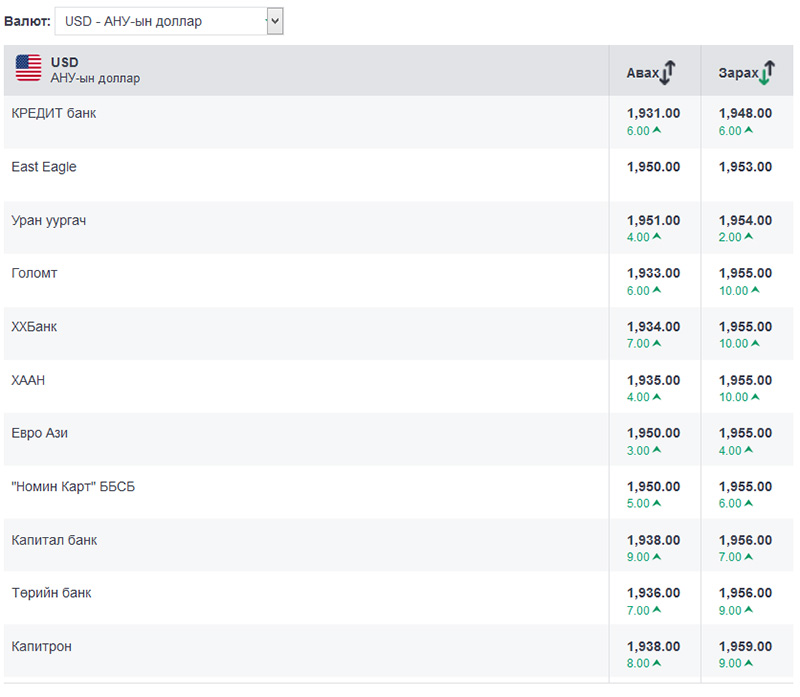This screenshot has height=697, width=800.
Task: Click up arrow beside Уран уургач's Зарах 2.00 change
Action: (x=749, y=237)
